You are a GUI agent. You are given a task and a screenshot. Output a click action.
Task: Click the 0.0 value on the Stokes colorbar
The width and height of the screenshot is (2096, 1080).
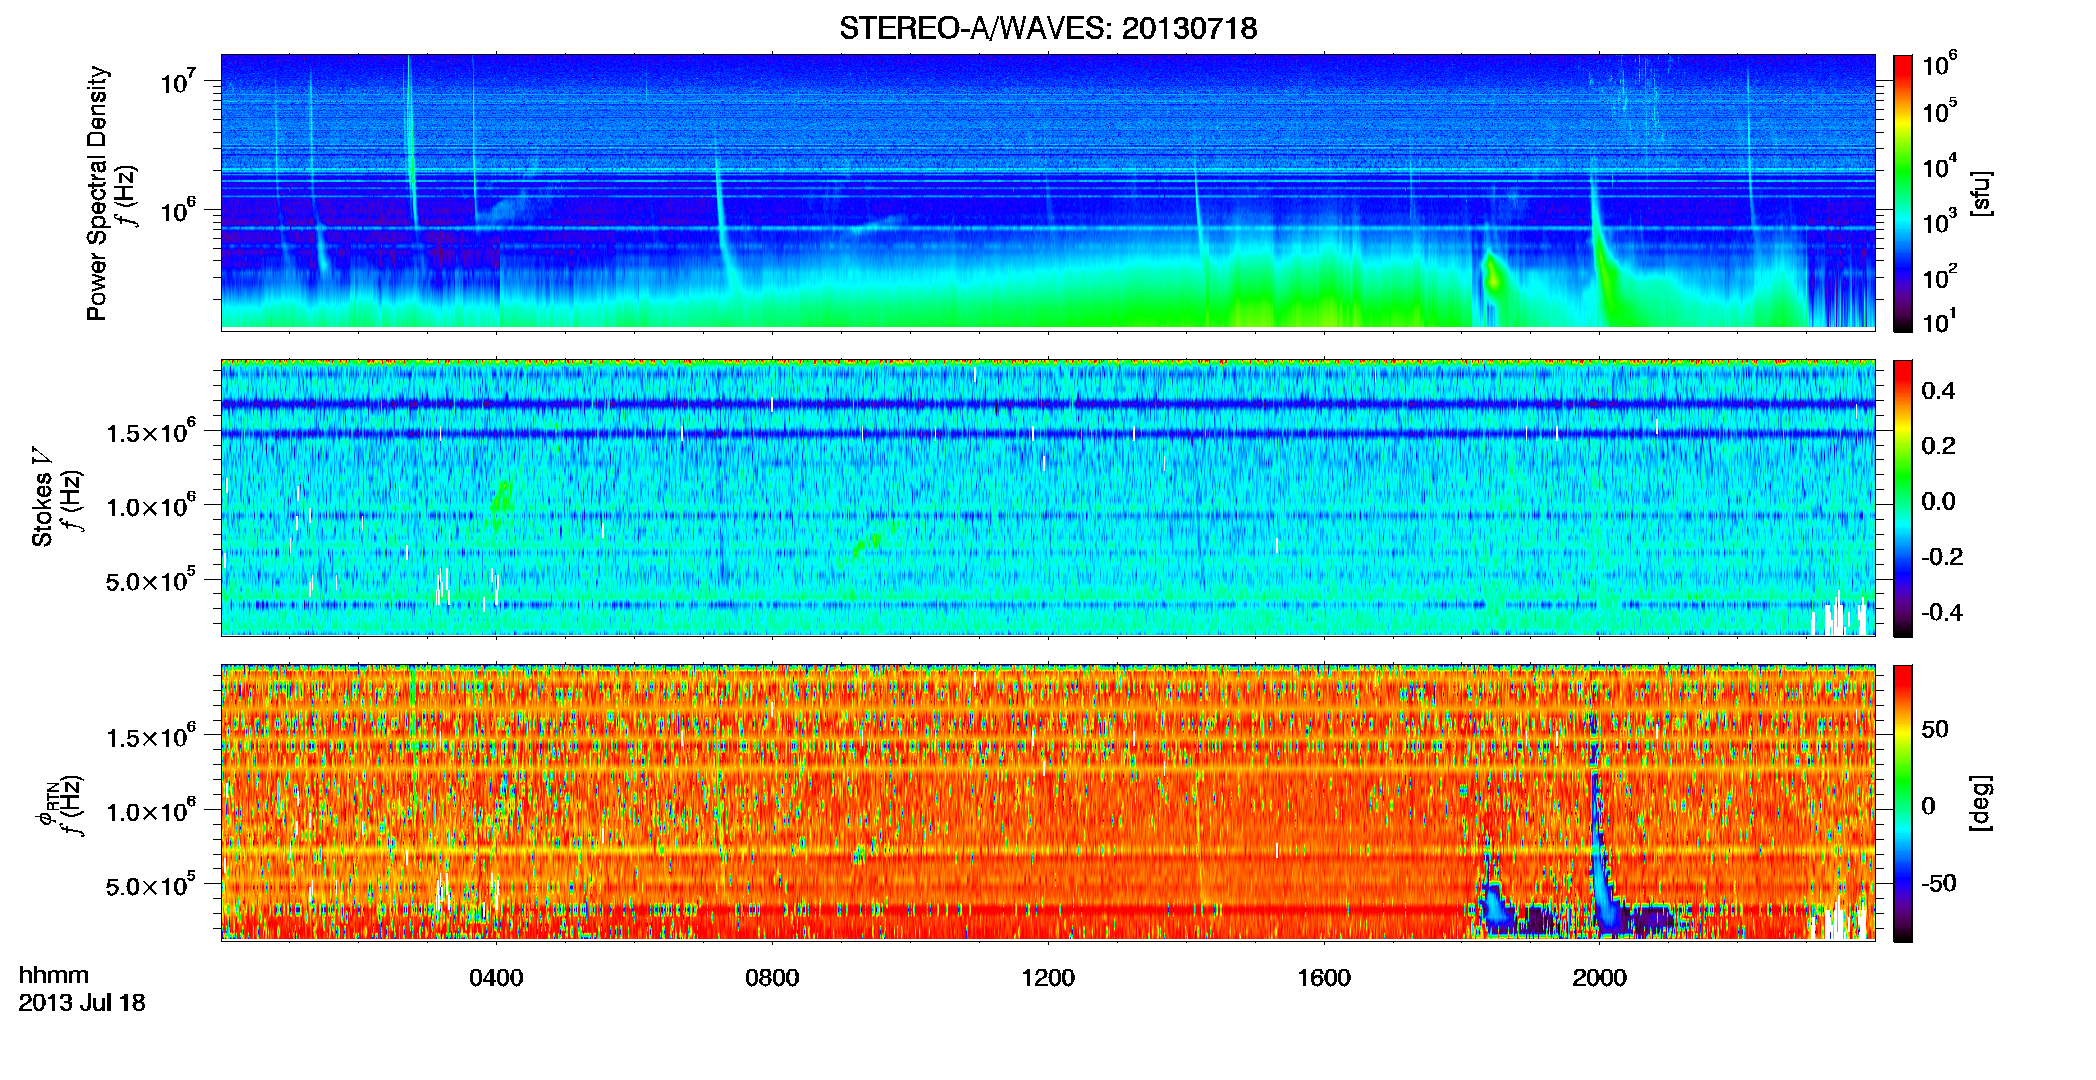point(1938,501)
